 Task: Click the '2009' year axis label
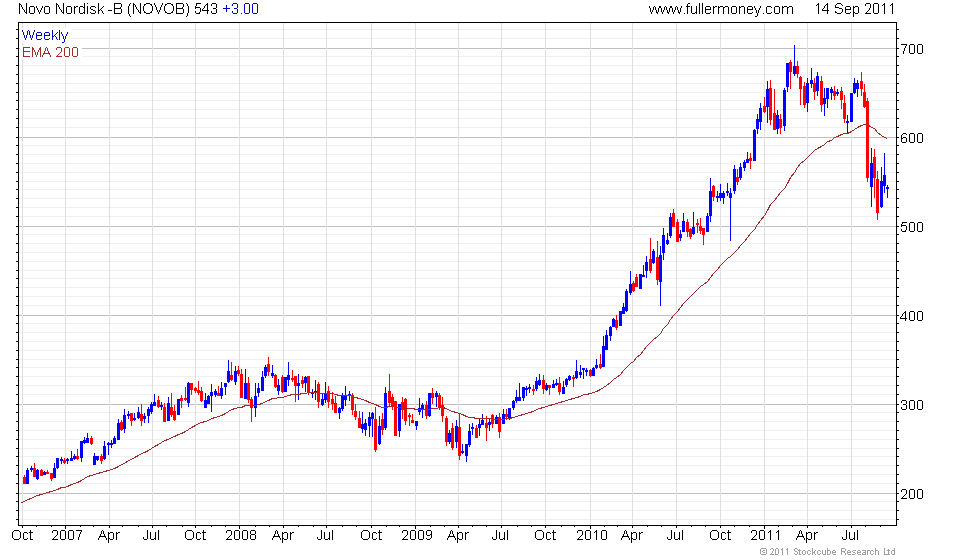(417, 536)
